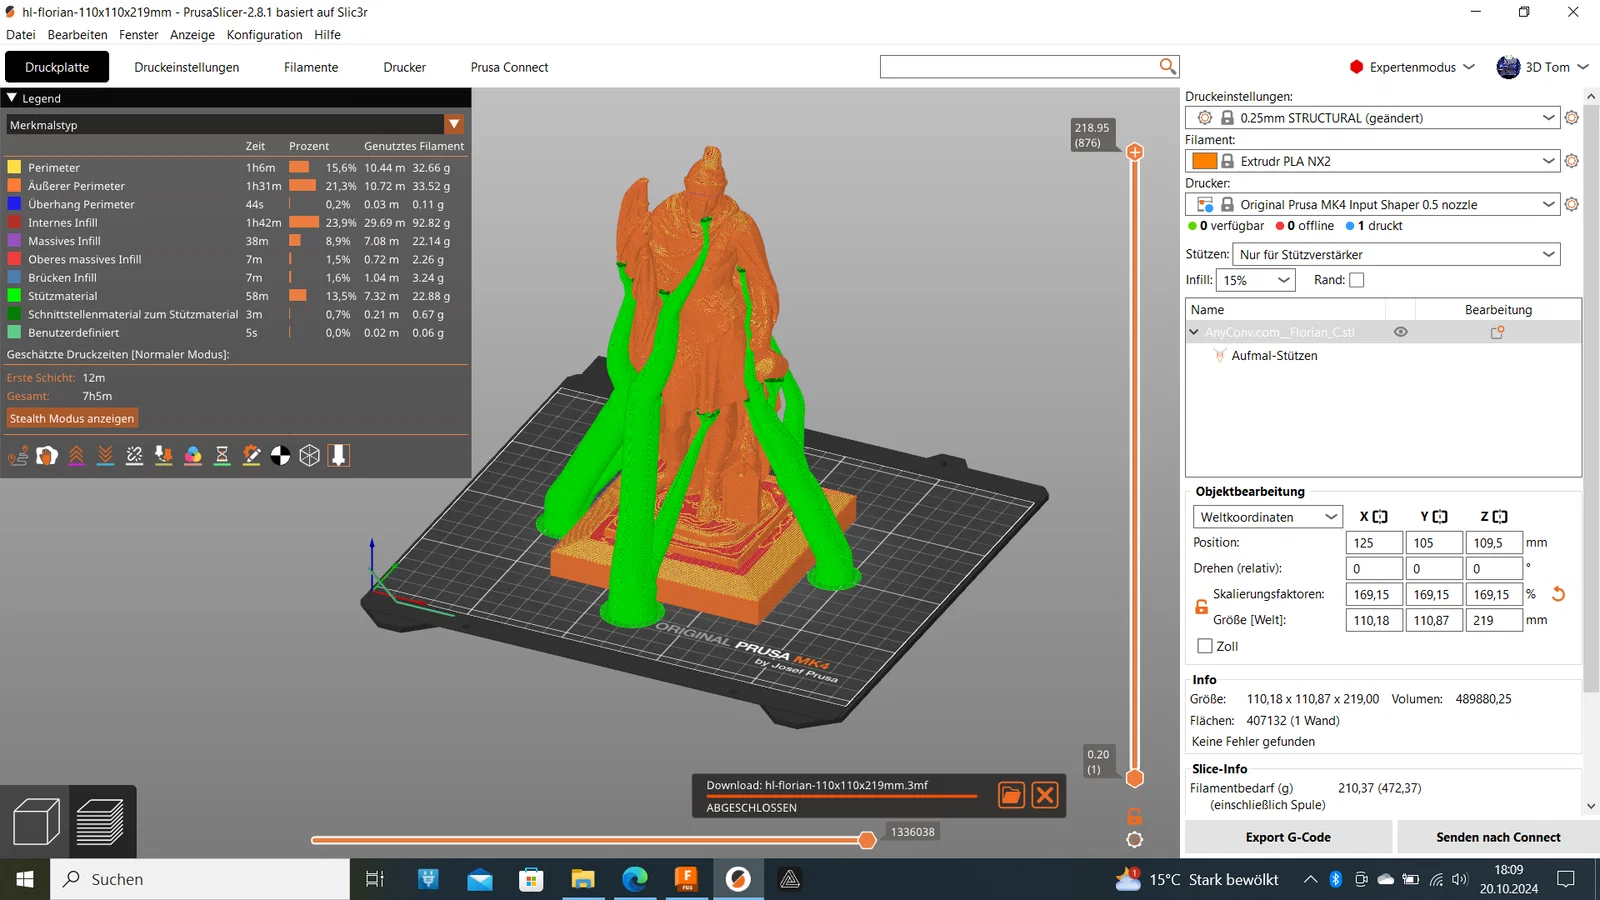Open folder for the downloaded 3mf file
Image resolution: width=1600 pixels, height=900 pixels.
tap(1011, 795)
